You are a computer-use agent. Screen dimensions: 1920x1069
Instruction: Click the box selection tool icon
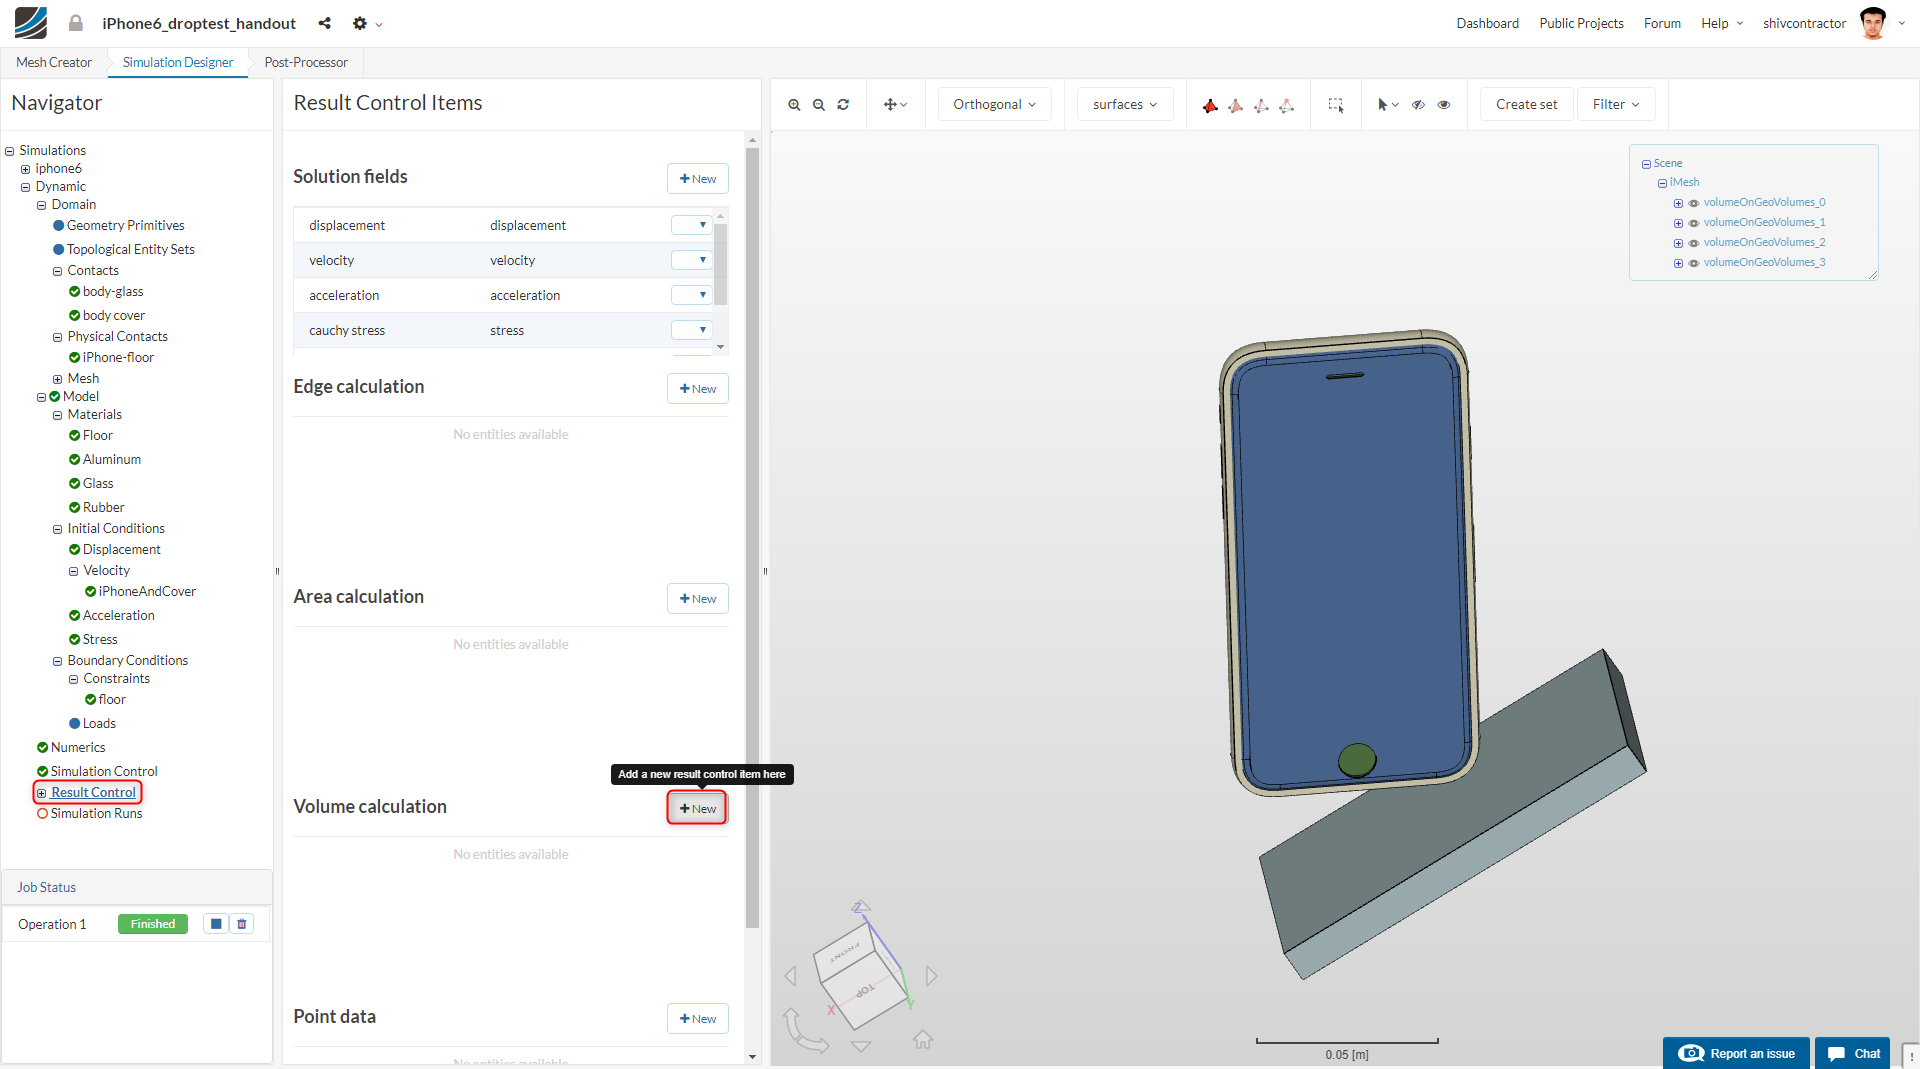[1335, 105]
